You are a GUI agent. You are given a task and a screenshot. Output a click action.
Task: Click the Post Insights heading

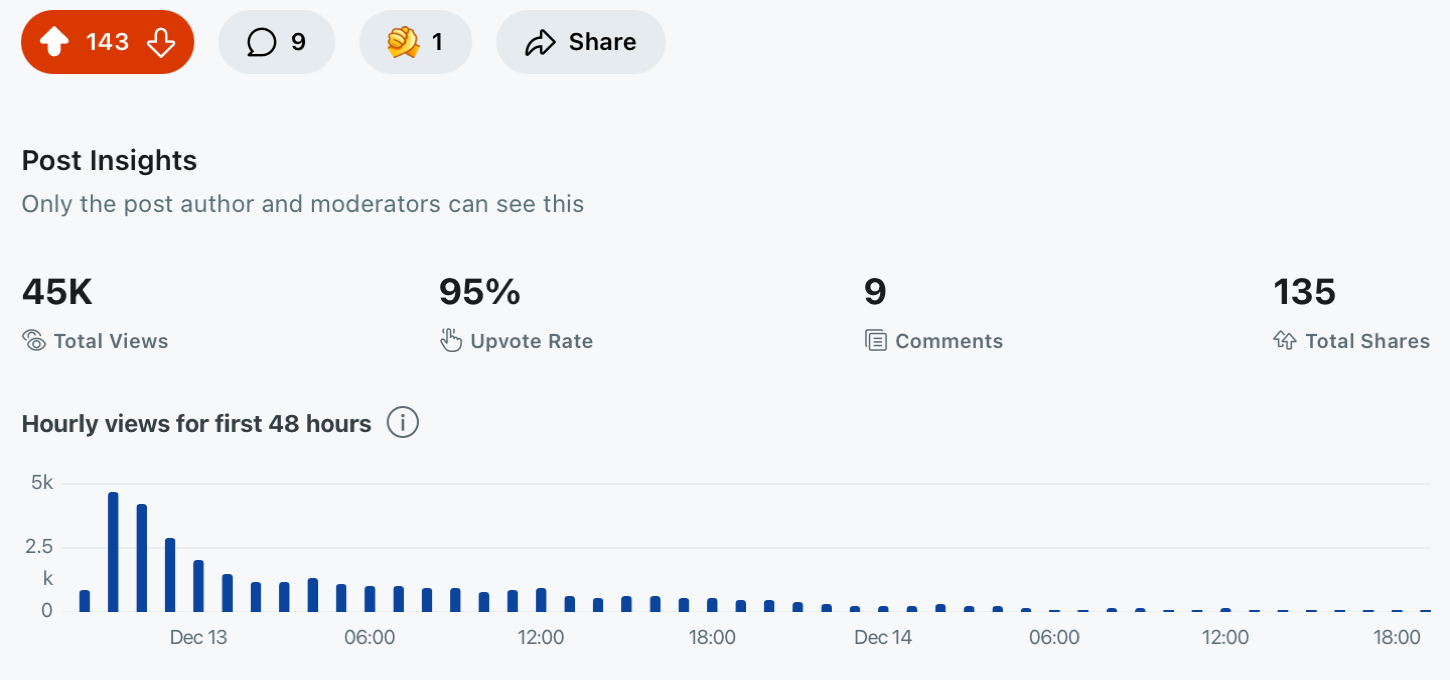click(109, 160)
